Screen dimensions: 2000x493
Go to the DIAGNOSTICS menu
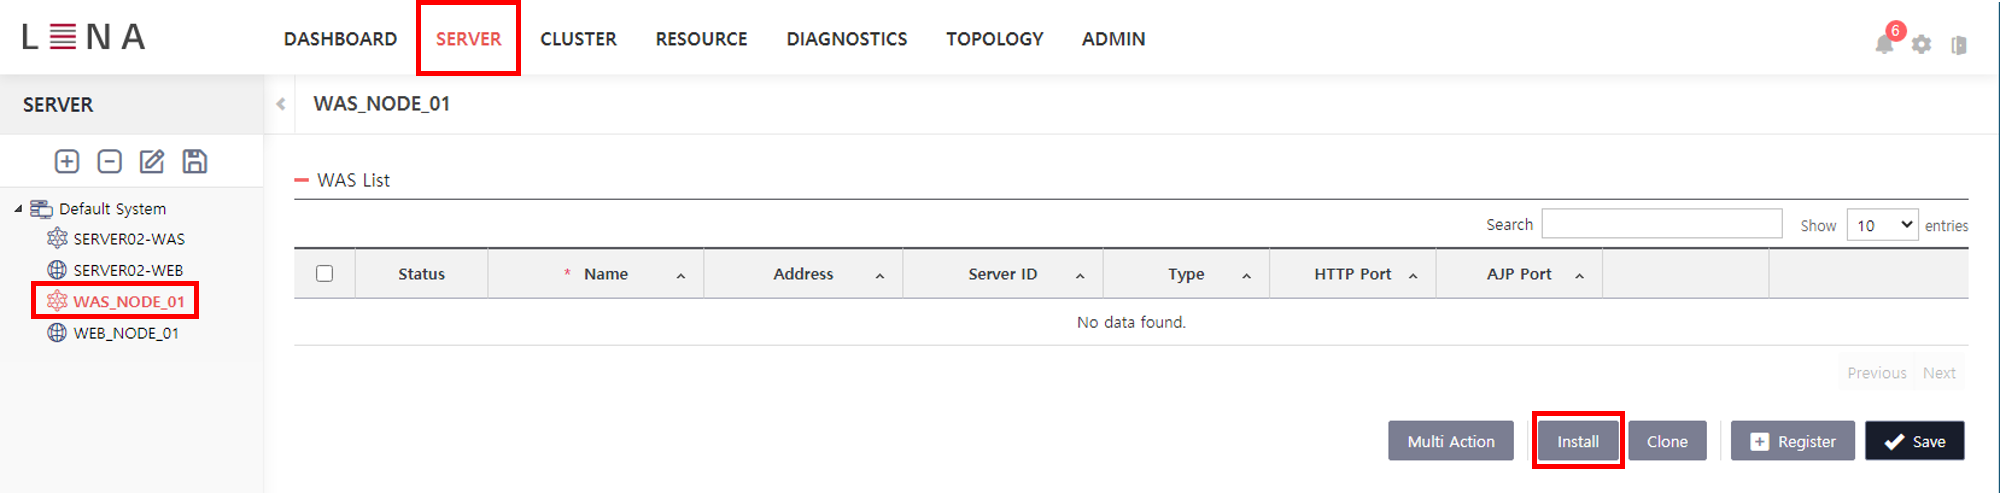pyautogui.click(x=846, y=39)
